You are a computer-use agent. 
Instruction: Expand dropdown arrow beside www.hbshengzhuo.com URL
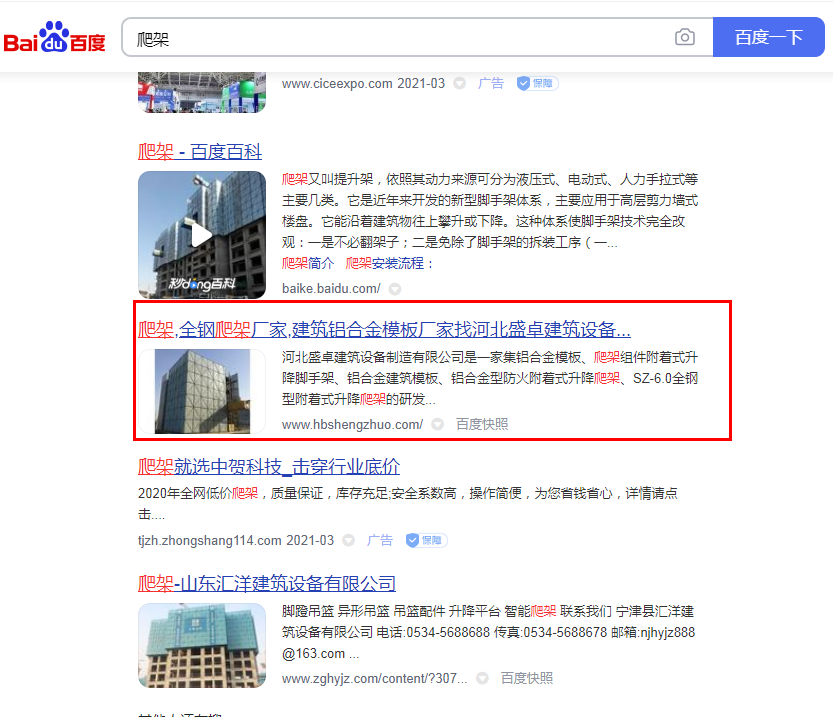click(437, 424)
